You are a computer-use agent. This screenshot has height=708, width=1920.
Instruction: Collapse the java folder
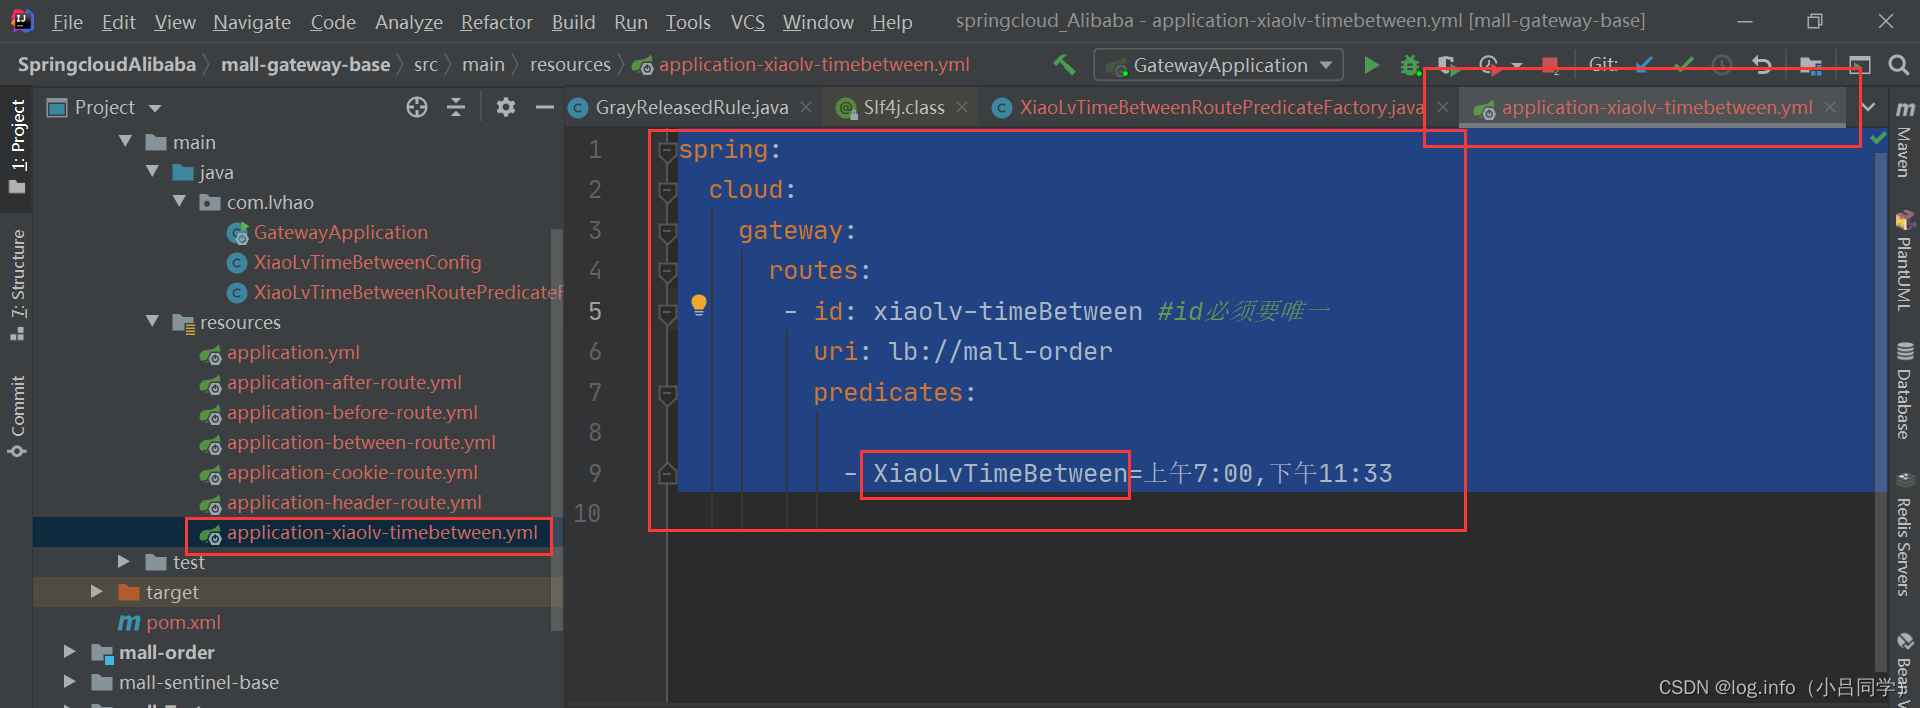click(x=153, y=172)
